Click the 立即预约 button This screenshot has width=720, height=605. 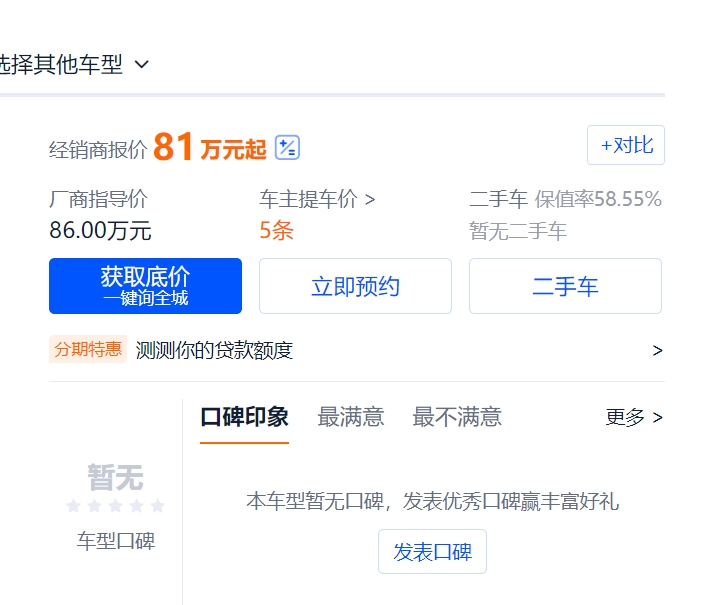click(355, 286)
